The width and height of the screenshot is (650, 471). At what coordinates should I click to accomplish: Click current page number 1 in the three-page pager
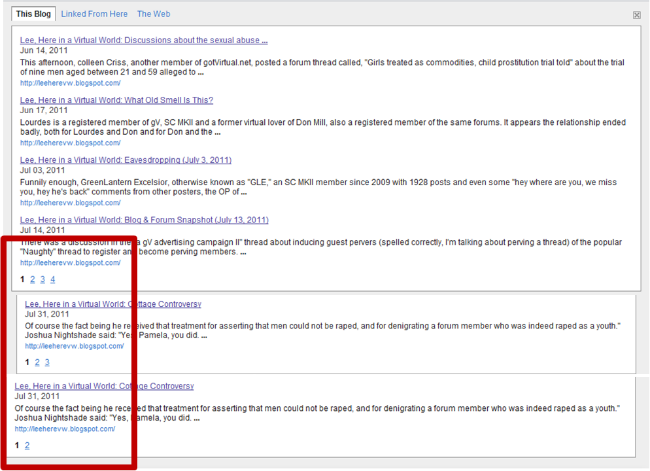[x=27, y=362]
